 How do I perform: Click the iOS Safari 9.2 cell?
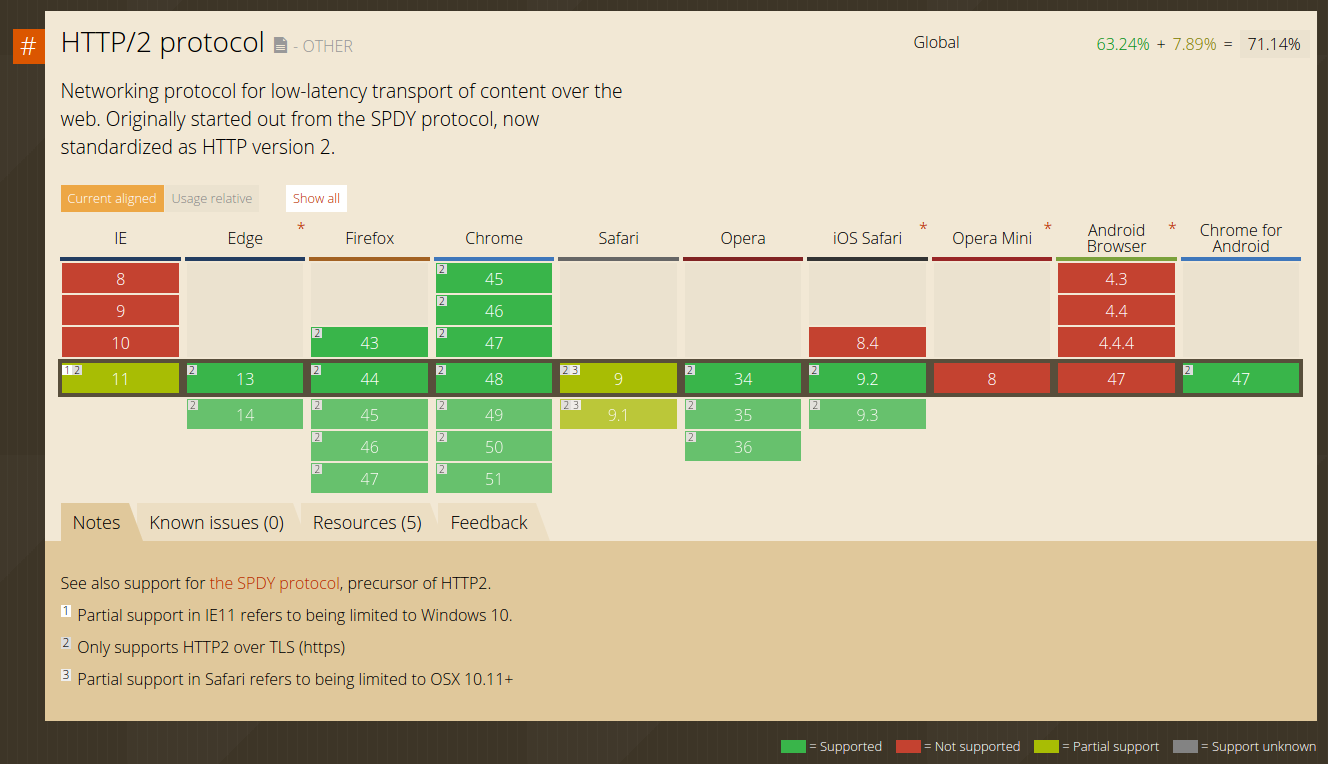pos(867,379)
